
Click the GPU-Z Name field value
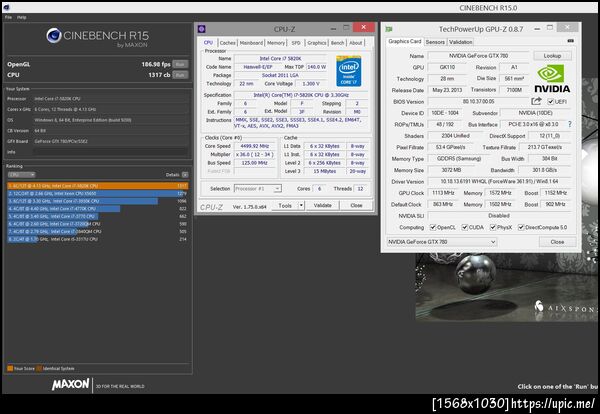[x=478, y=56]
